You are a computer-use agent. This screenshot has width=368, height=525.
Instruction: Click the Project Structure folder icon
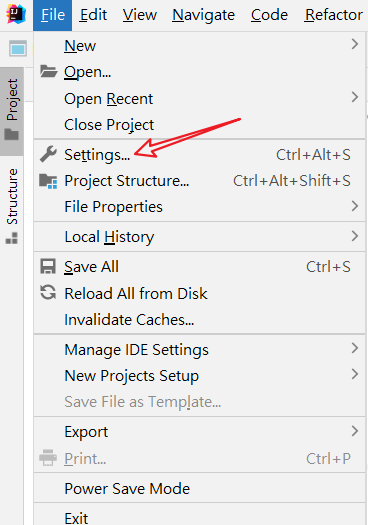[48, 181]
